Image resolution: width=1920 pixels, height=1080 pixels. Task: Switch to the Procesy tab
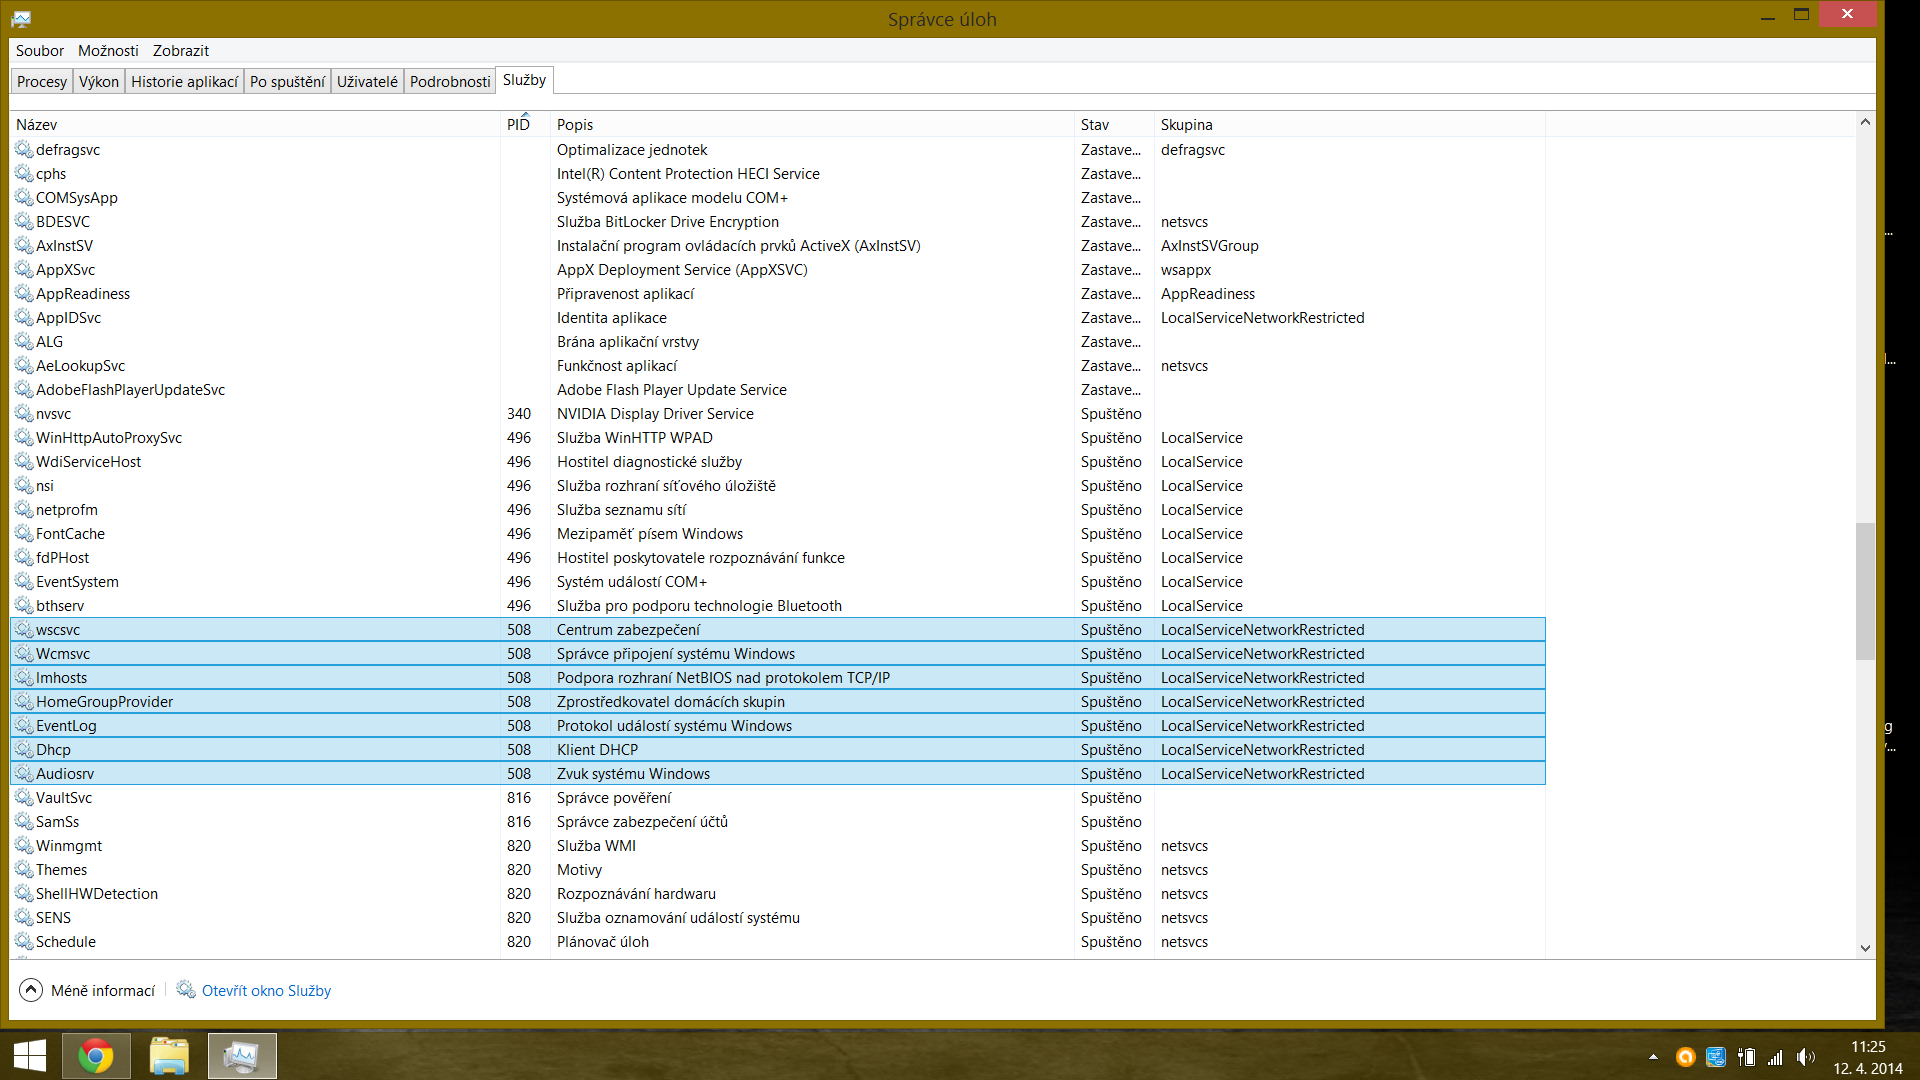[42, 81]
